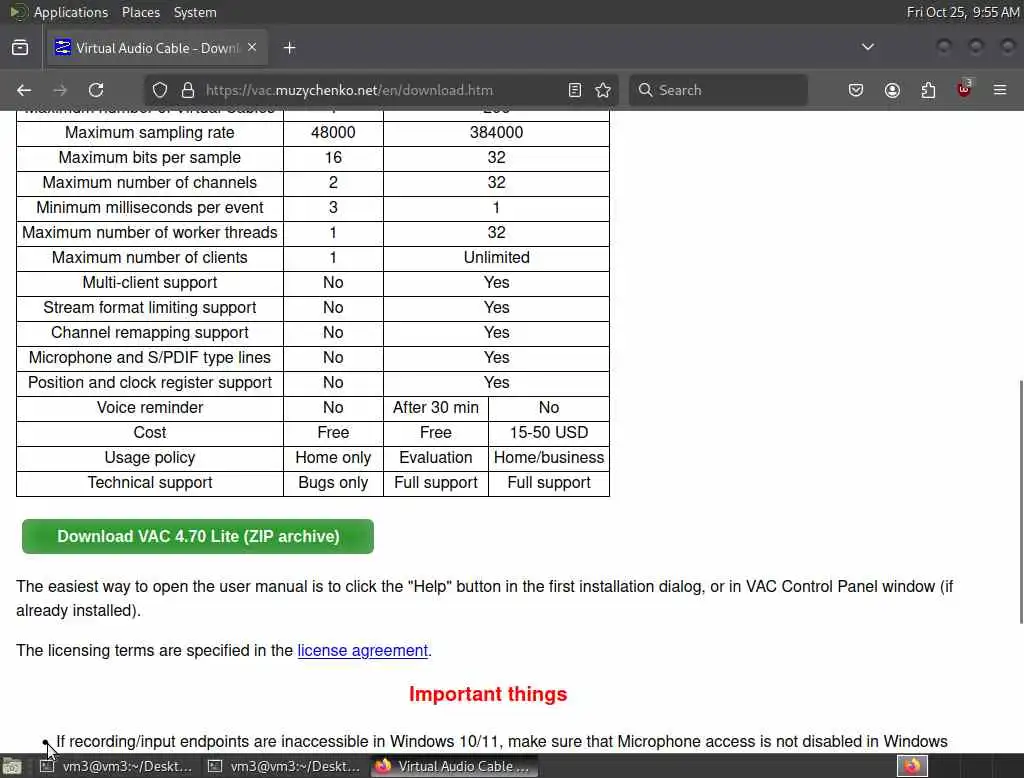
Task: Click 'Stream format limiting support' label
Action: pos(150,307)
